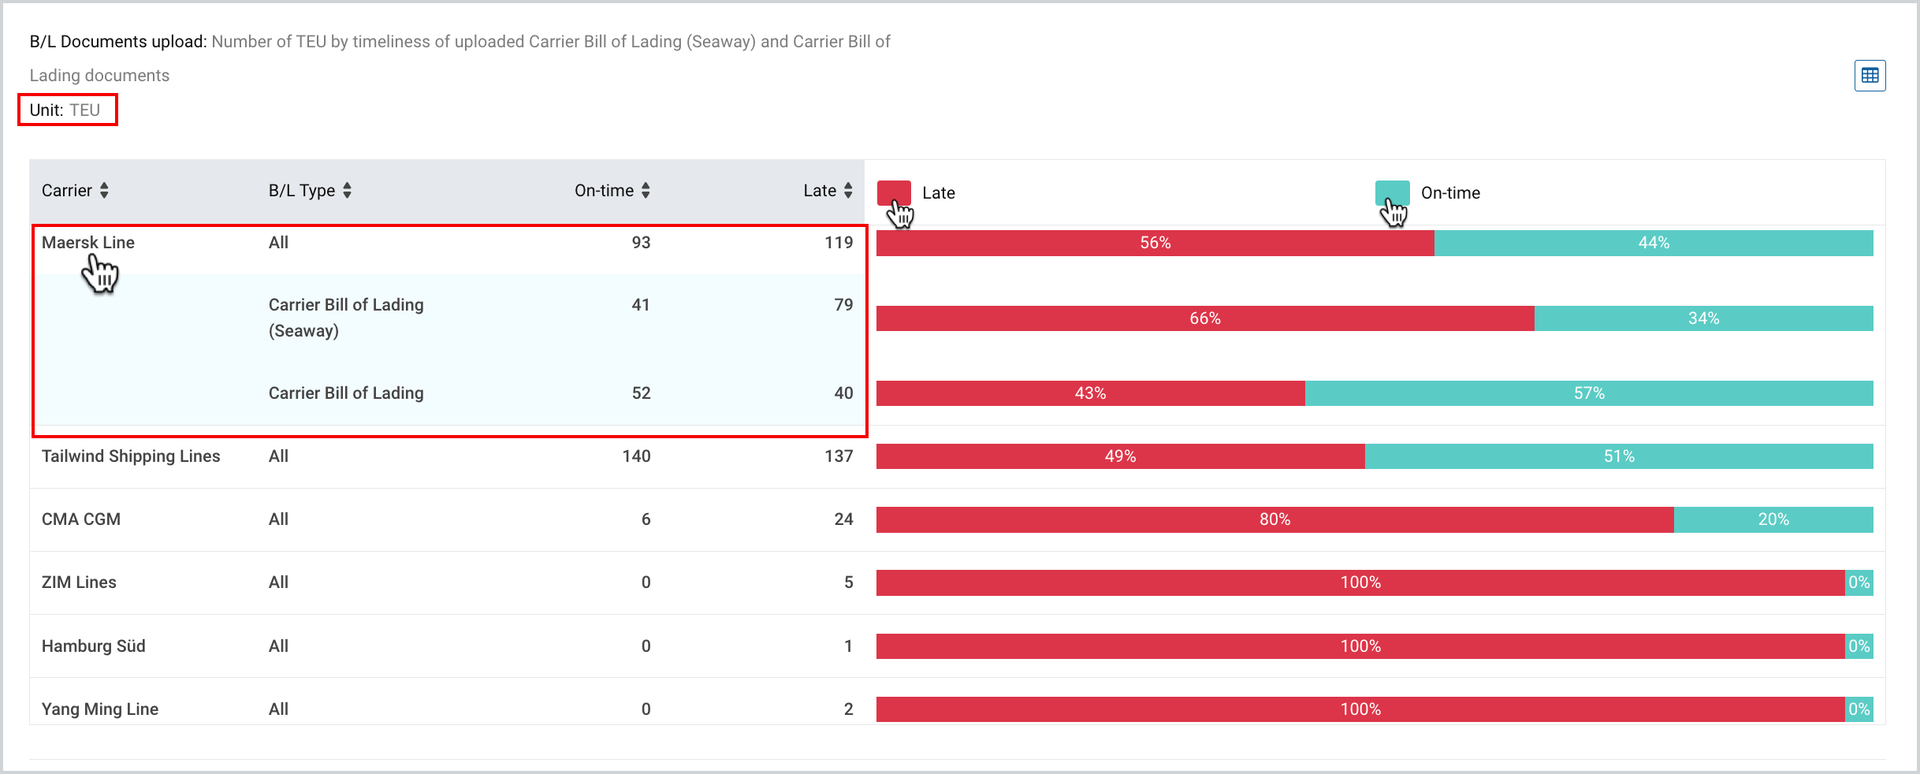This screenshot has width=1920, height=774.
Task: Hide Late series via legend label
Action: 938,193
